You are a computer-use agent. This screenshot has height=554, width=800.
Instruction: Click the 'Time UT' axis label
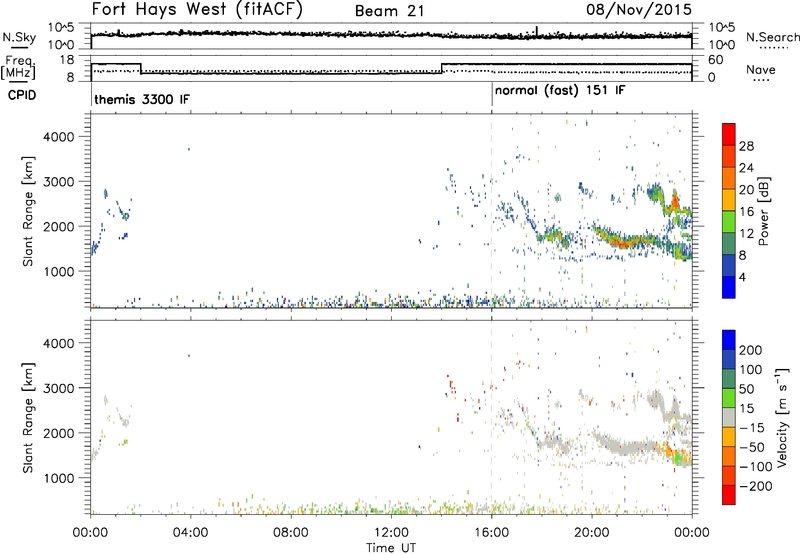point(391,548)
